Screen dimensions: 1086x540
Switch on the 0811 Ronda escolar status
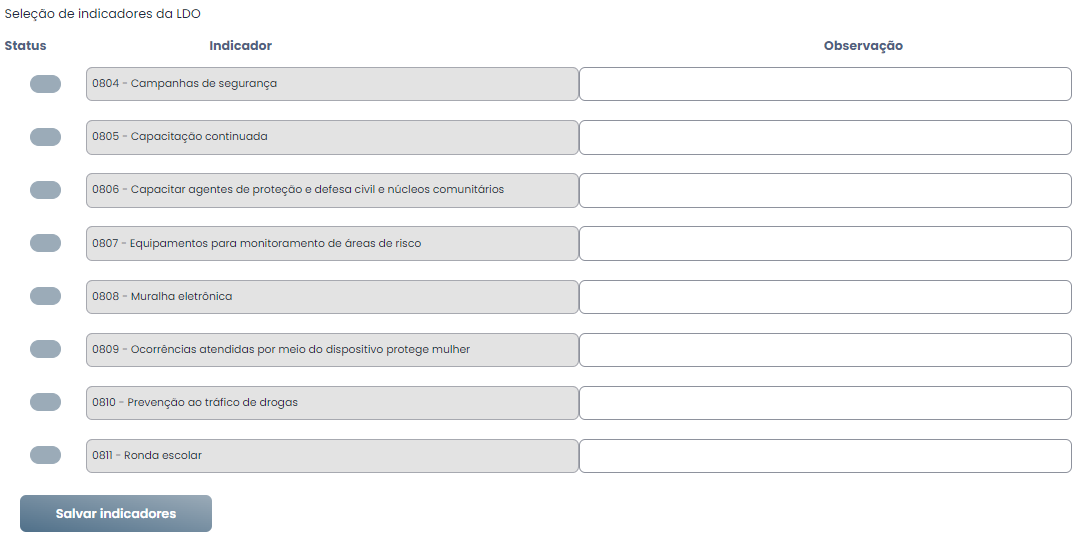point(45,456)
